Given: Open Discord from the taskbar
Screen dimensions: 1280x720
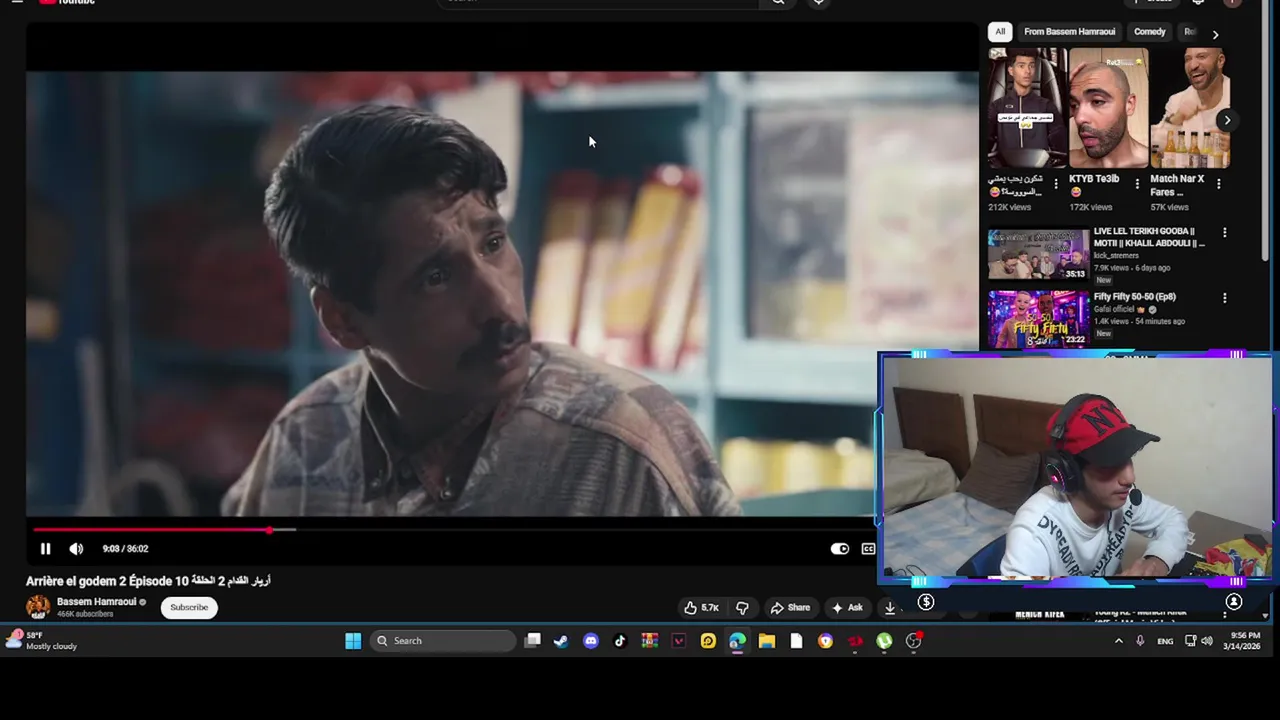Looking at the screenshot, I should 591,641.
